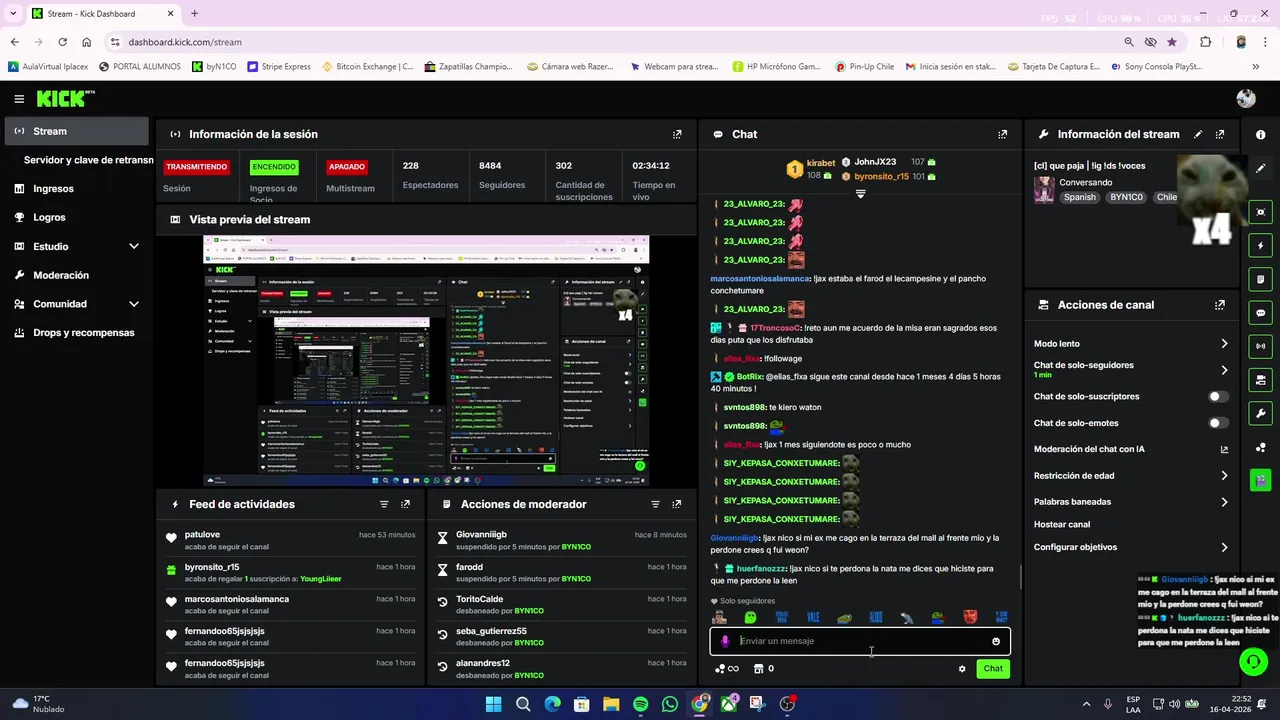
Task: Show more bookmarks with the chevron
Action: pyautogui.click(x=1256, y=67)
